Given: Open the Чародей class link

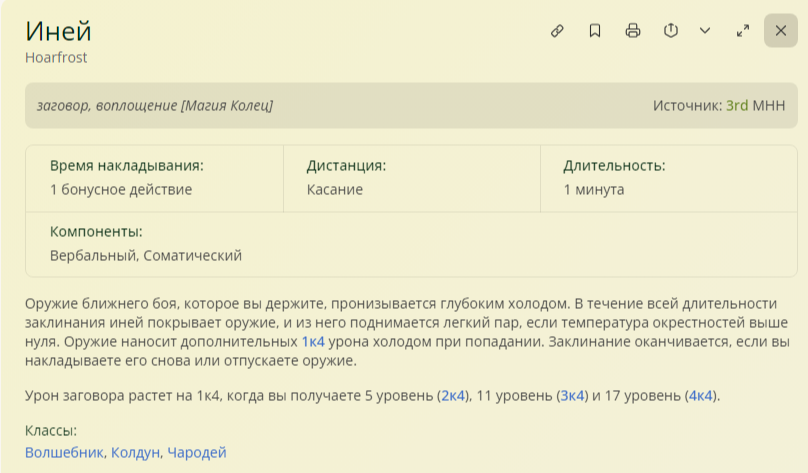Looking at the screenshot, I should click(x=197, y=452).
